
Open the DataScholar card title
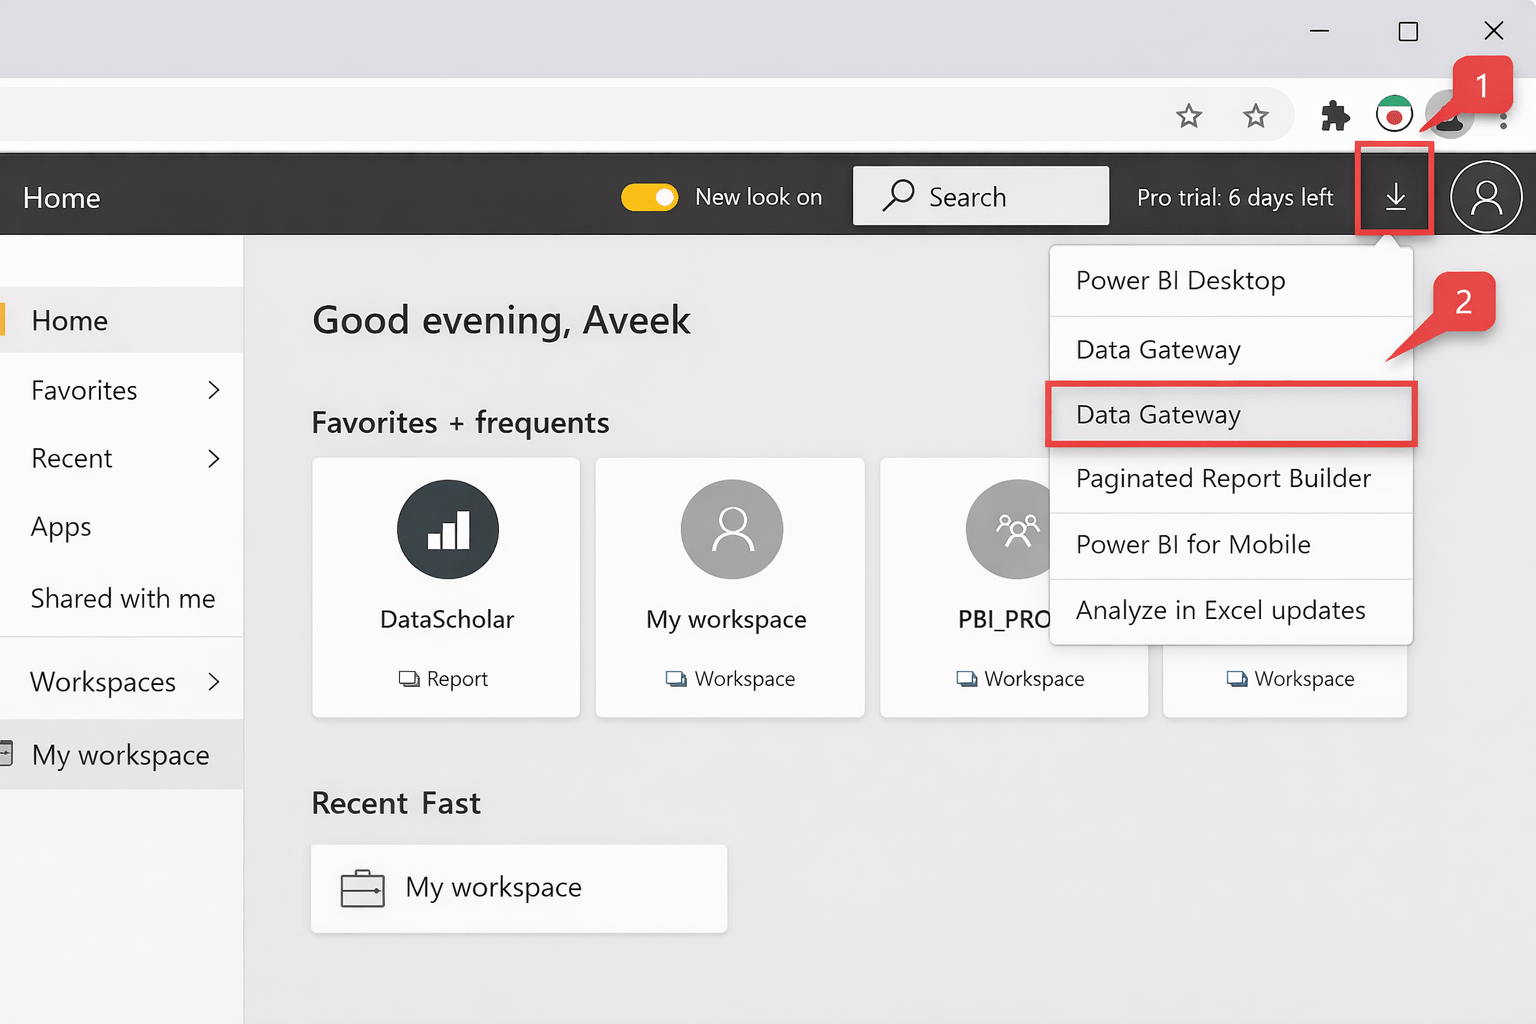[447, 620]
